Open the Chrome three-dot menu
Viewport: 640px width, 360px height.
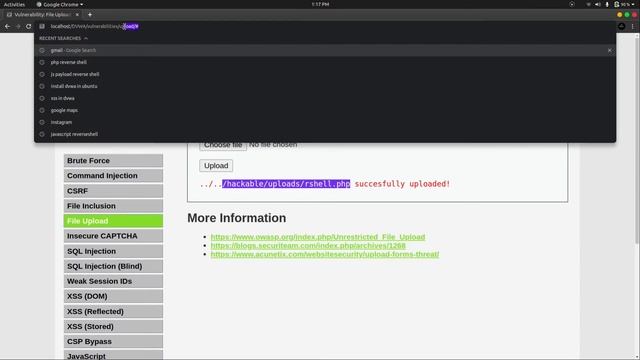point(633,26)
